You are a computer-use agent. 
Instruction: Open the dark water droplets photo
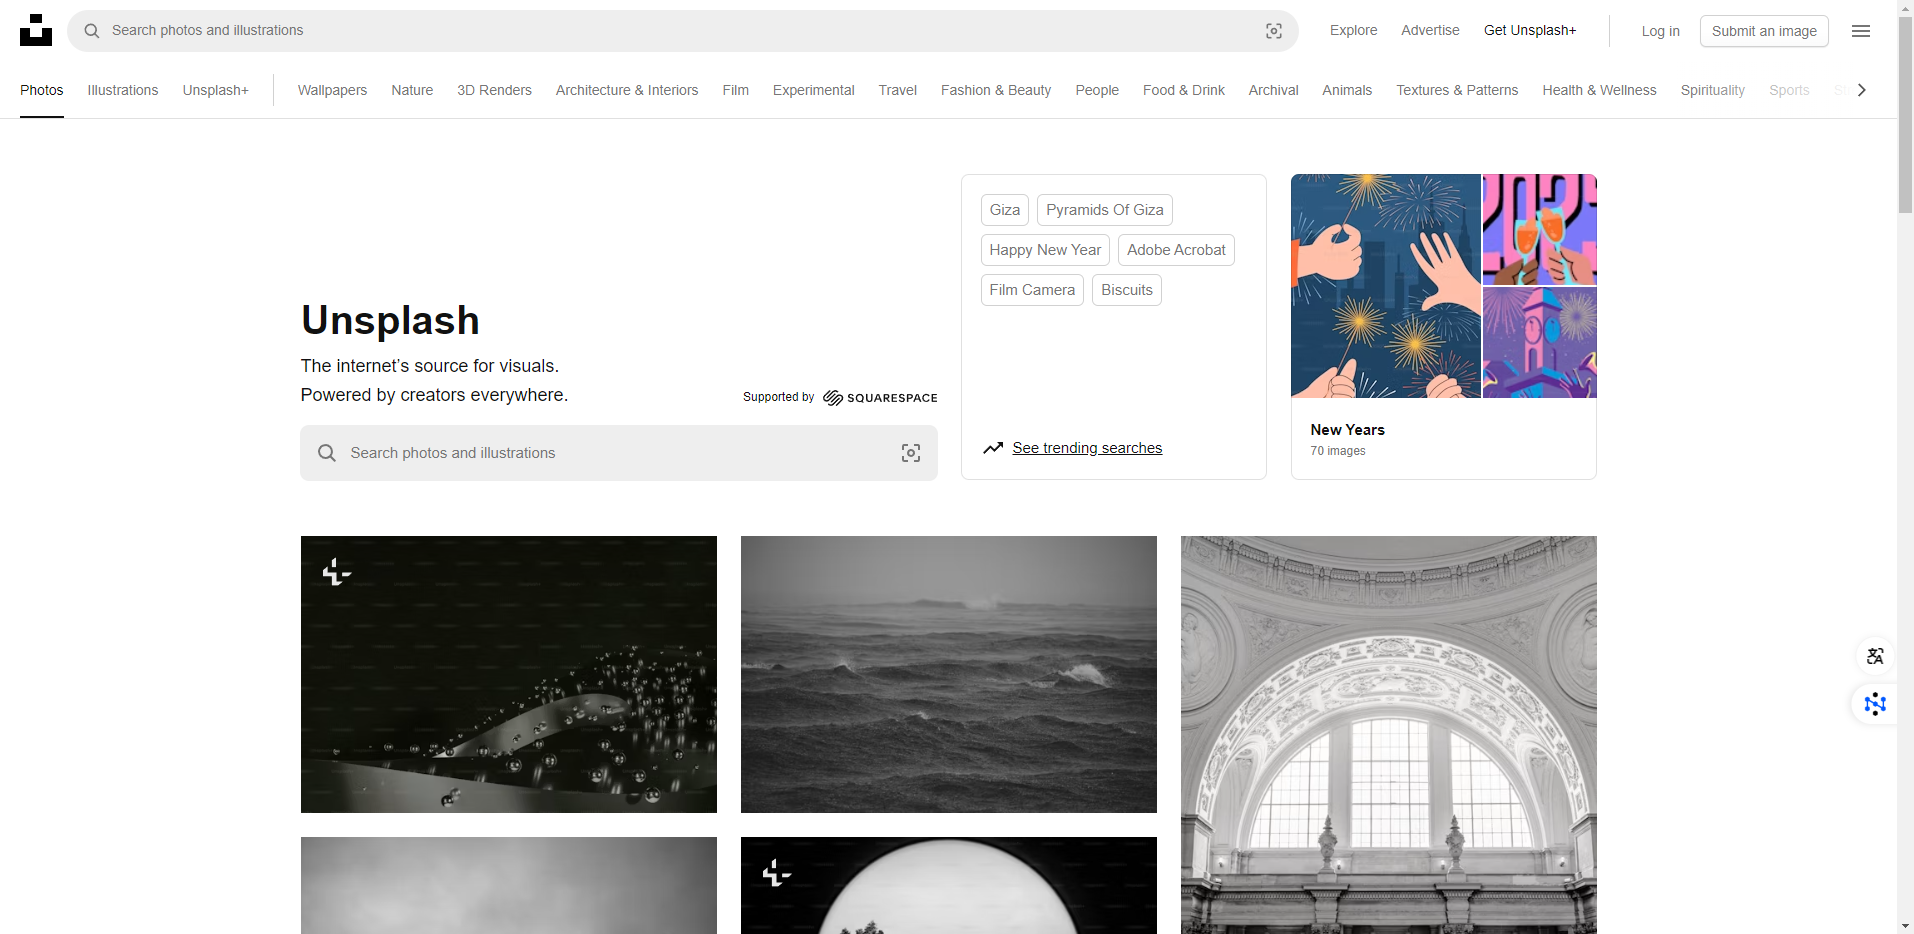point(509,674)
